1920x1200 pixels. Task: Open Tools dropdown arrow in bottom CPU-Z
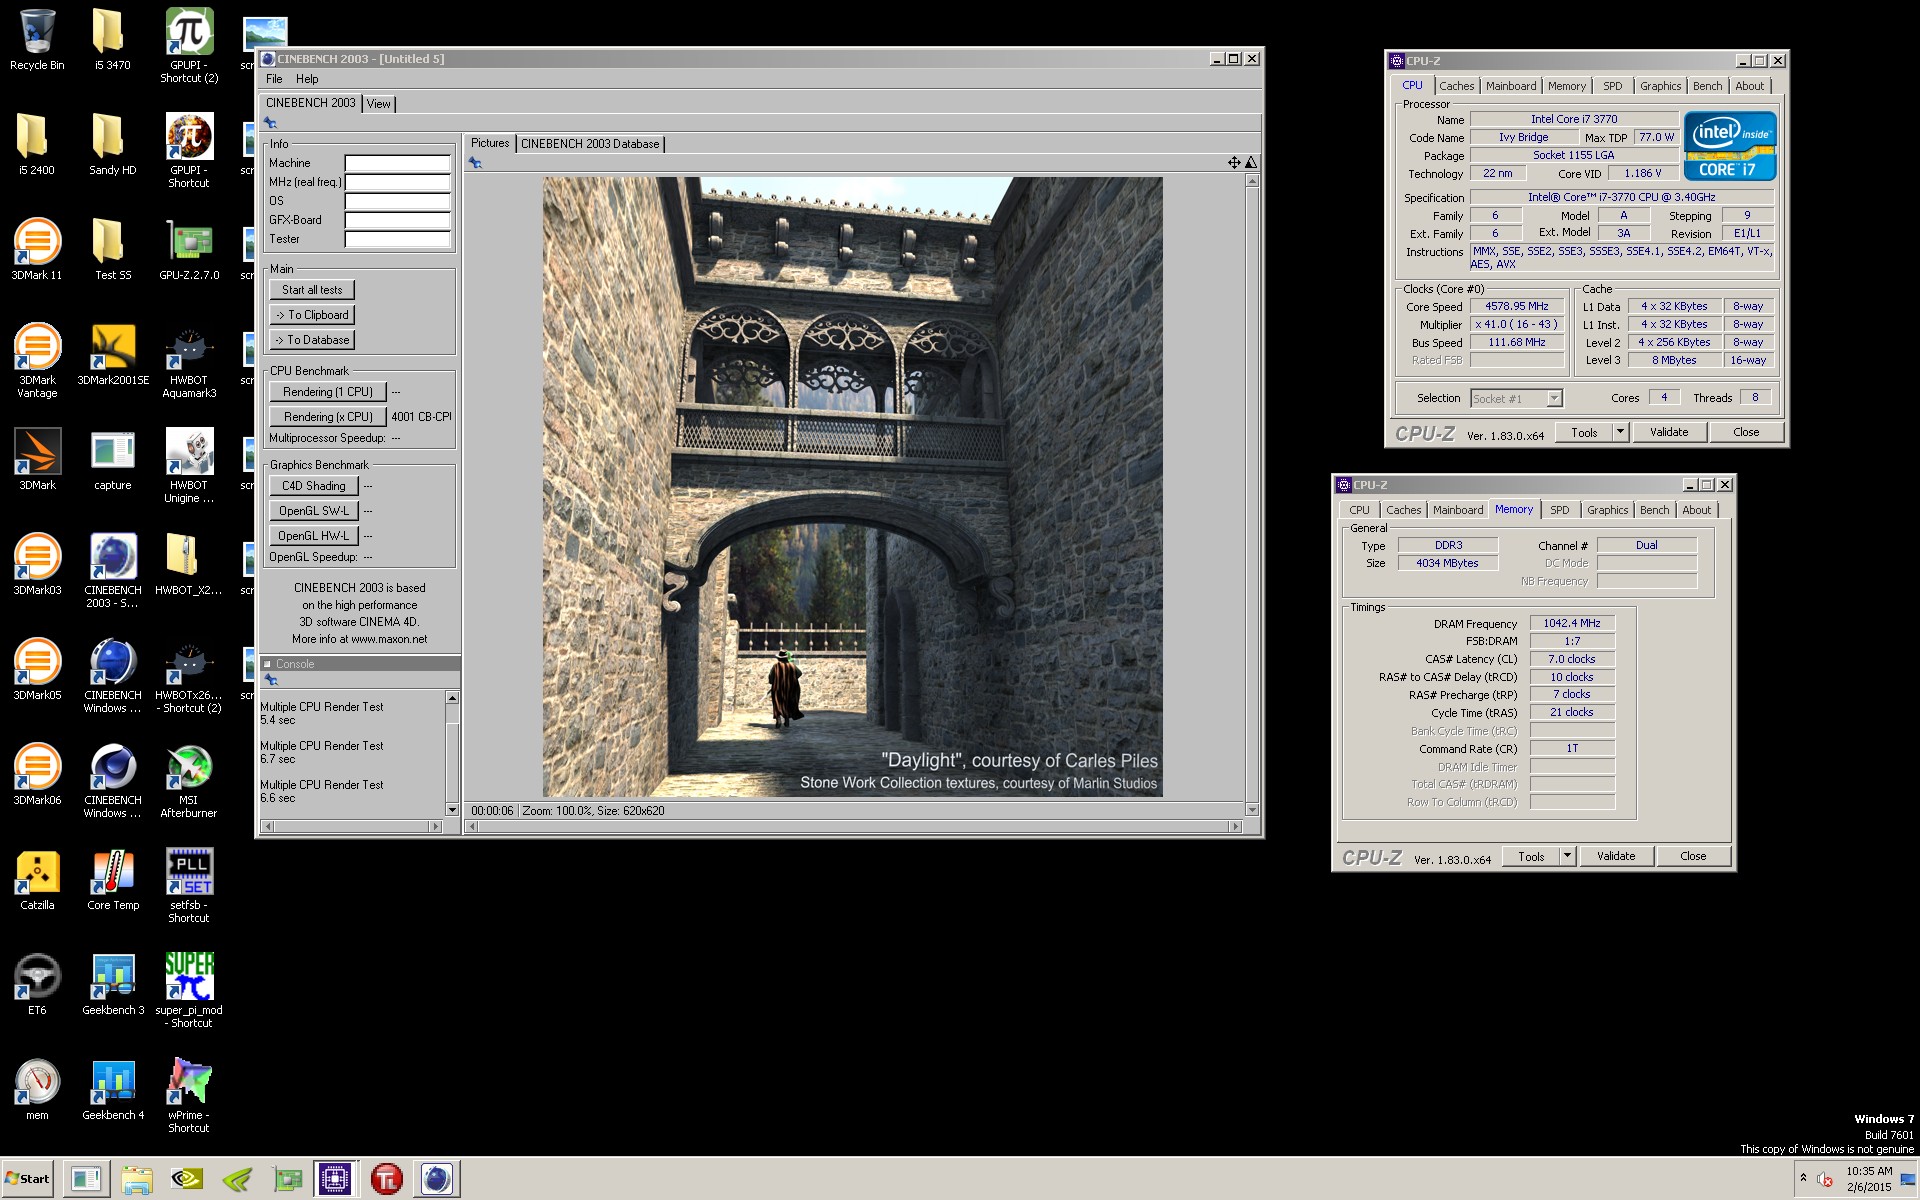tap(1567, 856)
